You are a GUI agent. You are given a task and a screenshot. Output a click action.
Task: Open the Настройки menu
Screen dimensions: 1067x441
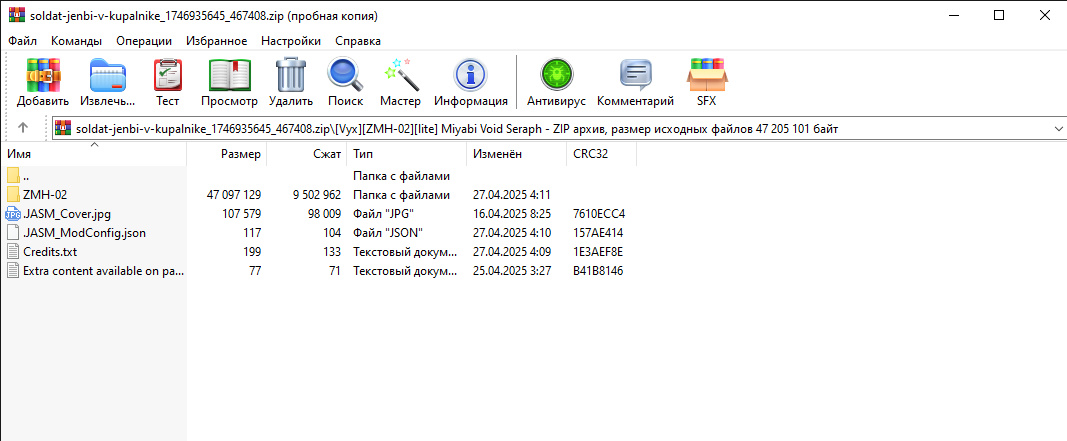(291, 41)
